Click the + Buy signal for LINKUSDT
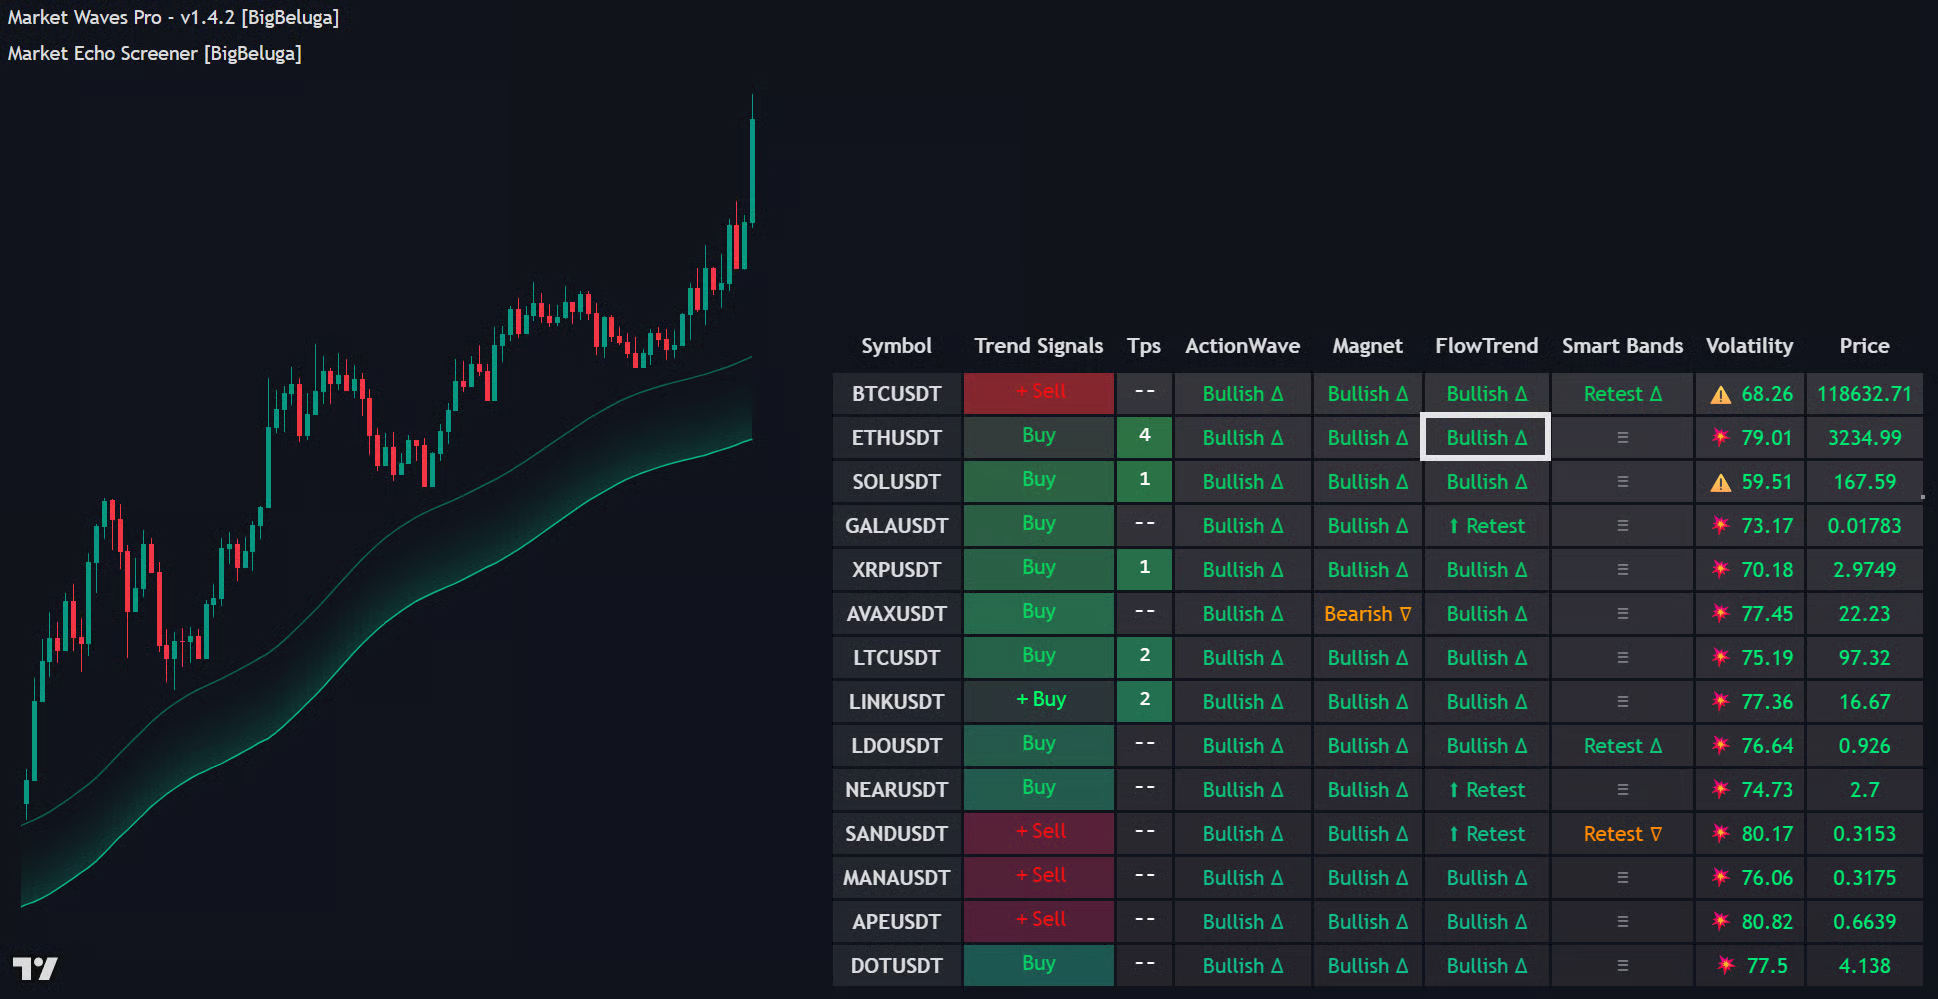 pos(1040,700)
